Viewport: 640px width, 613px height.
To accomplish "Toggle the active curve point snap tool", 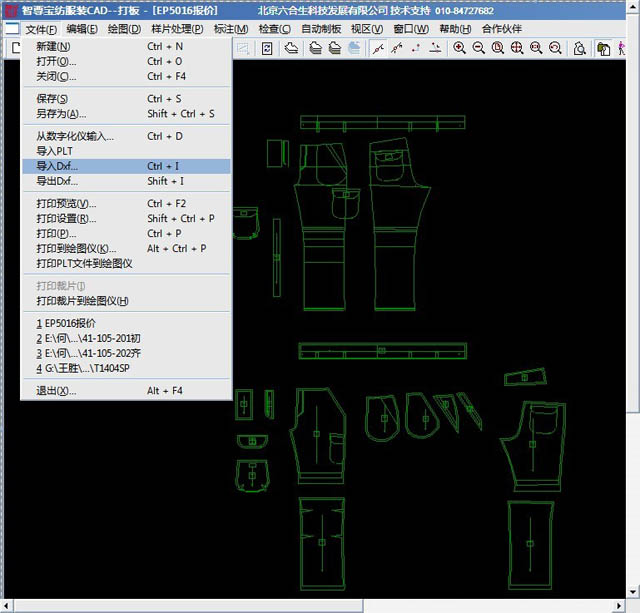I will 378,49.
